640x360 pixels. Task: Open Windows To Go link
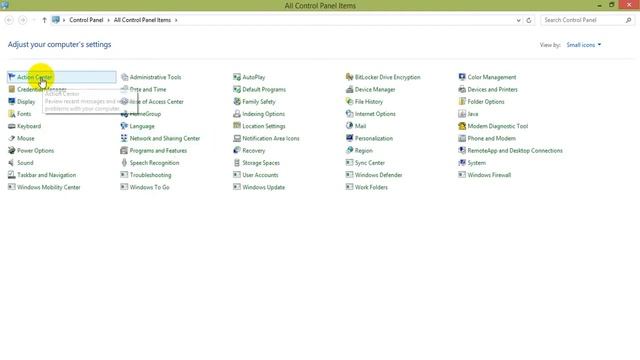149,187
